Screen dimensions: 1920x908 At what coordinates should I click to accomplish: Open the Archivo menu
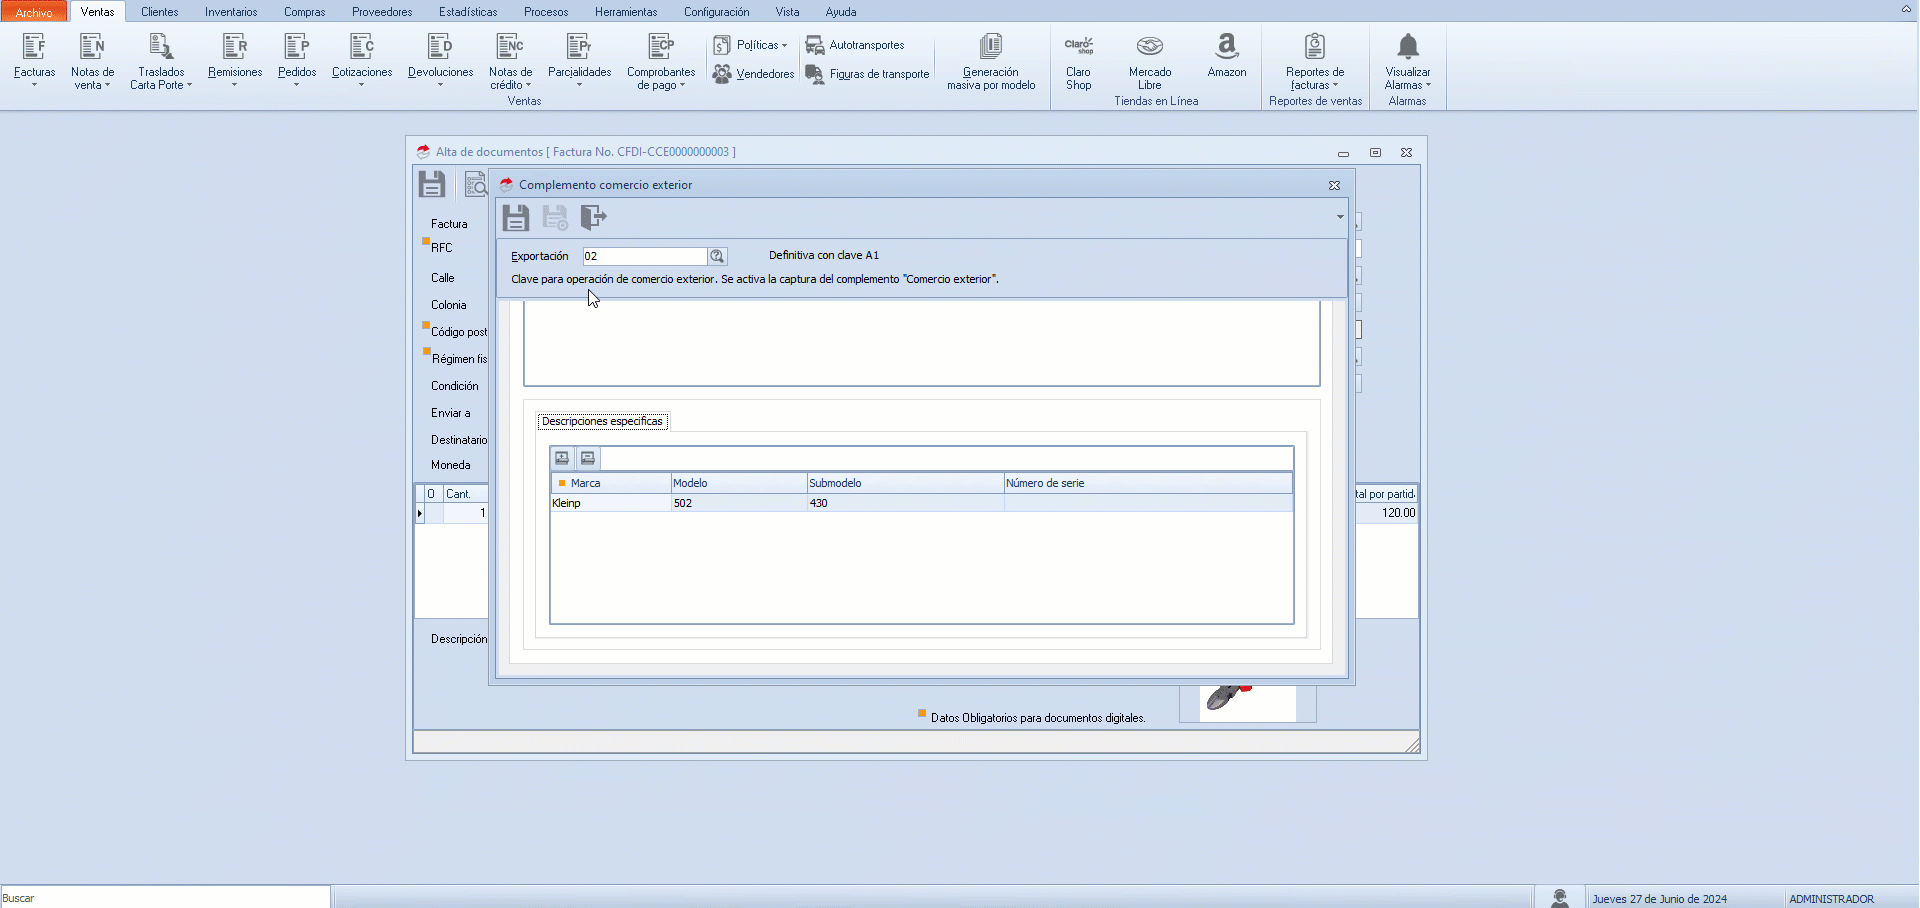point(34,12)
